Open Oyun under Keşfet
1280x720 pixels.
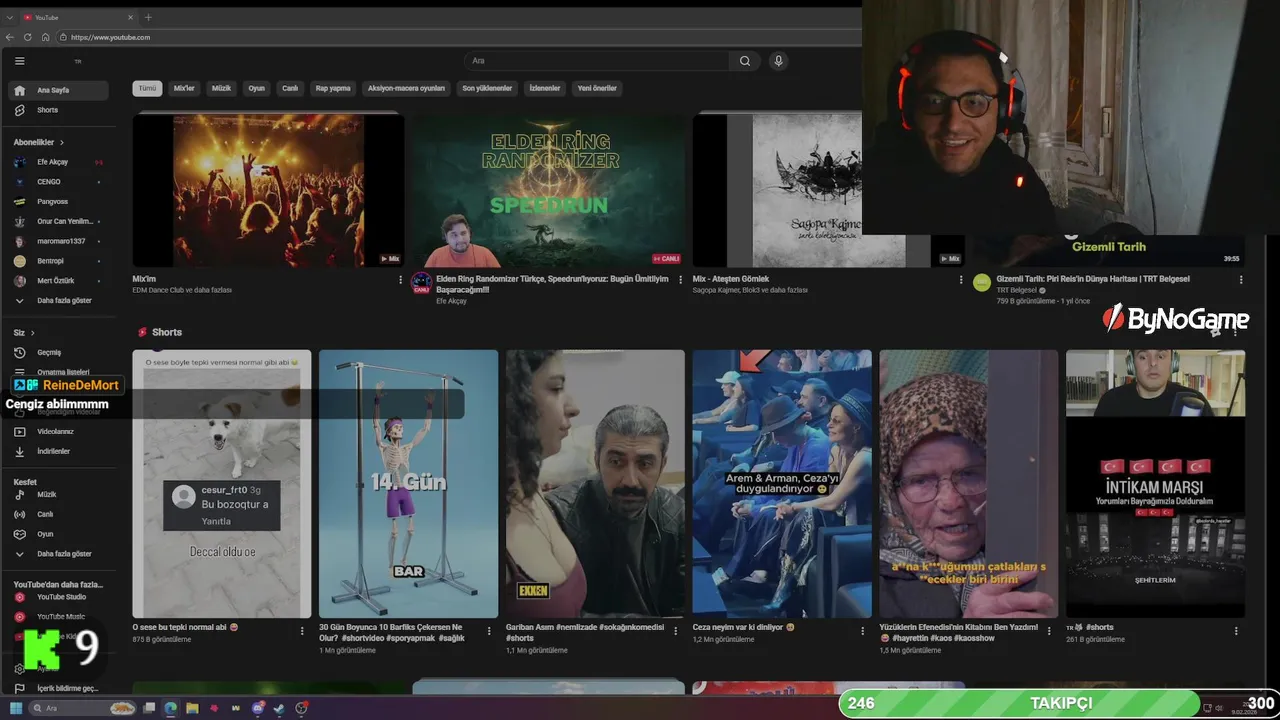58,534
